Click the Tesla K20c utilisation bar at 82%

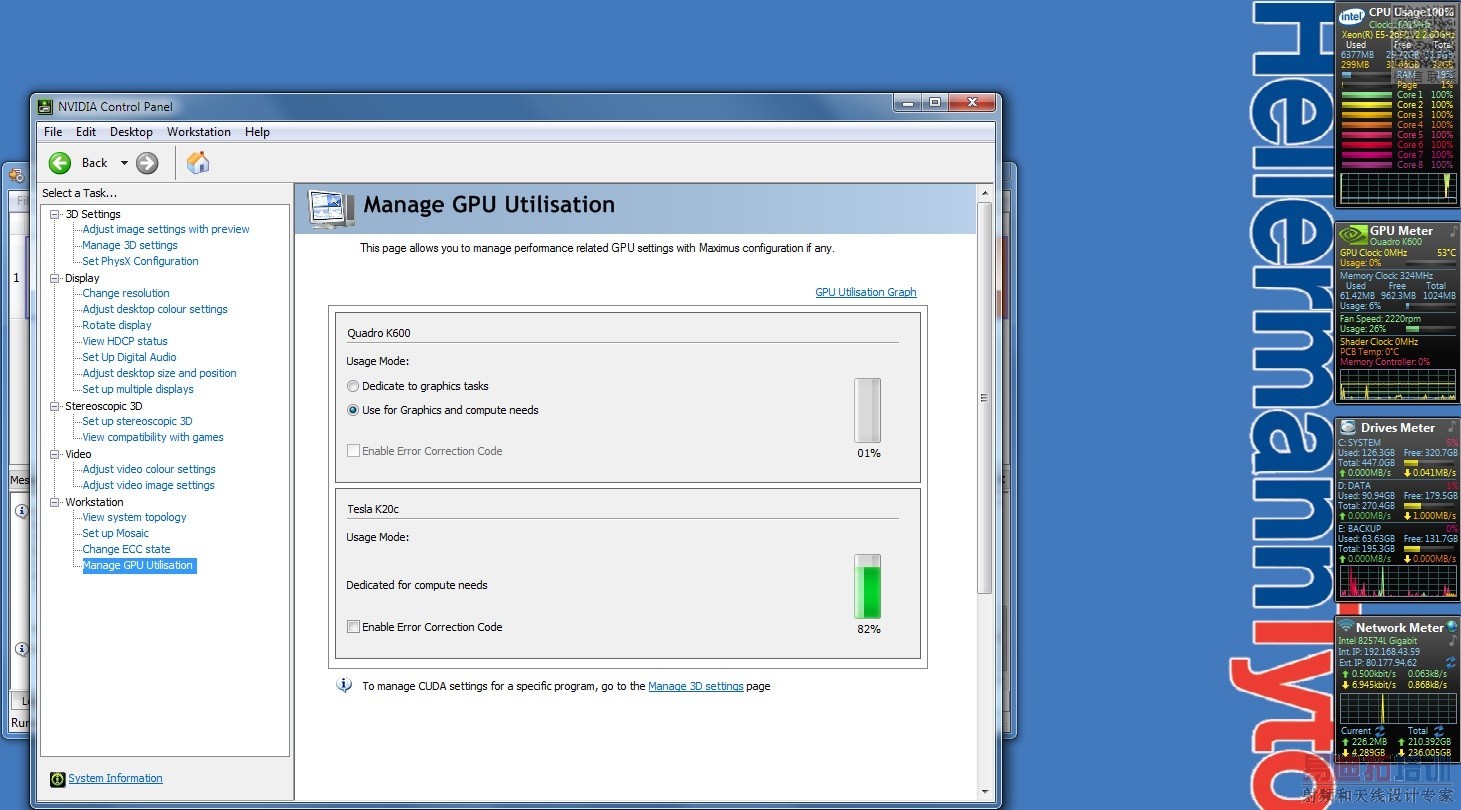pyautogui.click(x=867, y=586)
